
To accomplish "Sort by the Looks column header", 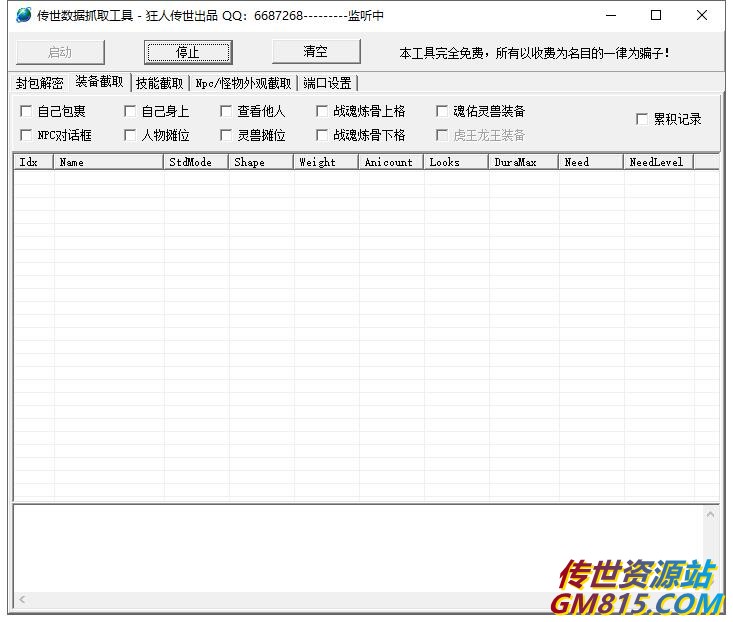I will [456, 162].
